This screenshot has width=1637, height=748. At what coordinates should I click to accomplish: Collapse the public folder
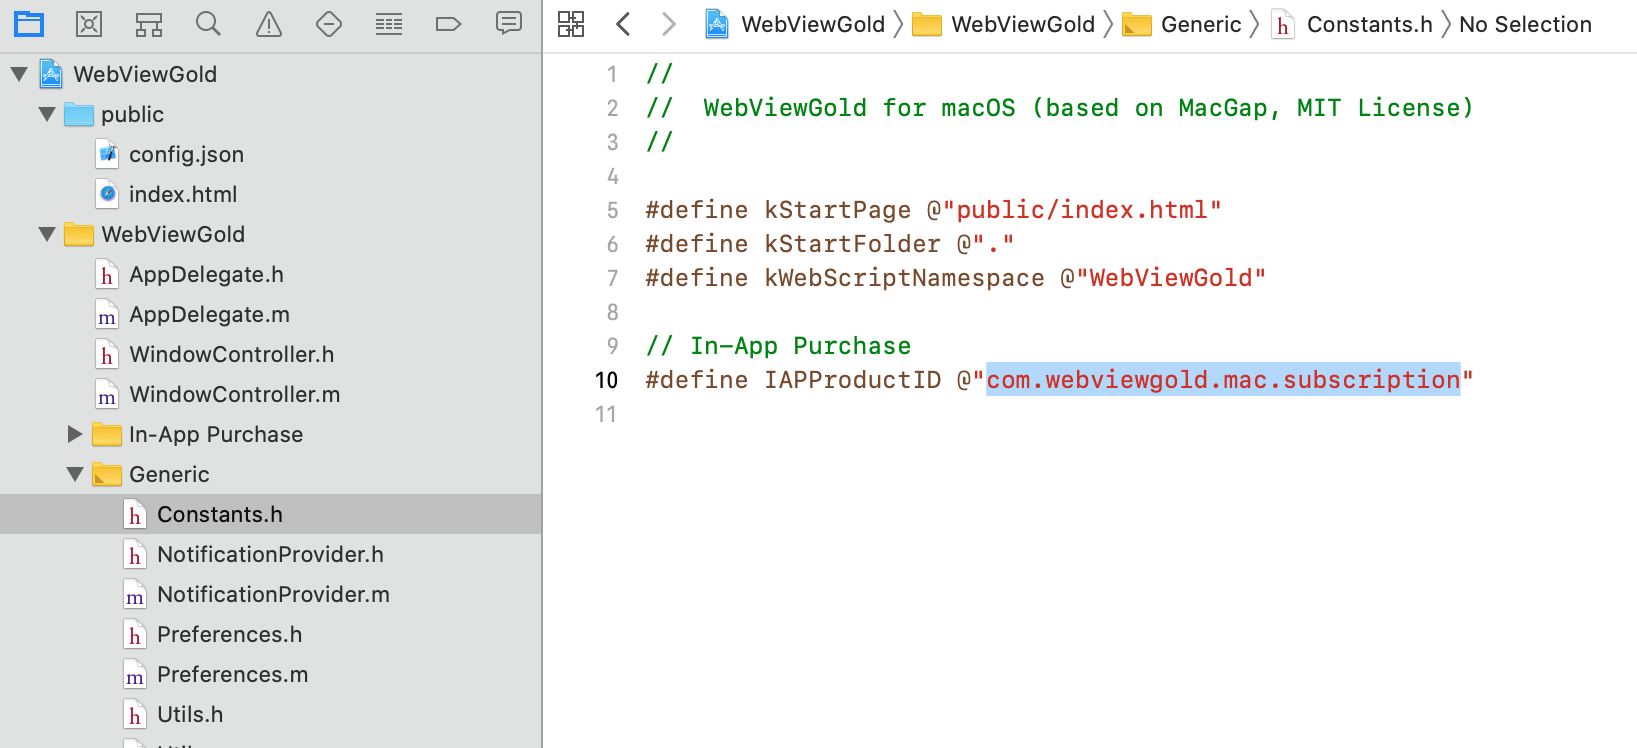[47, 114]
